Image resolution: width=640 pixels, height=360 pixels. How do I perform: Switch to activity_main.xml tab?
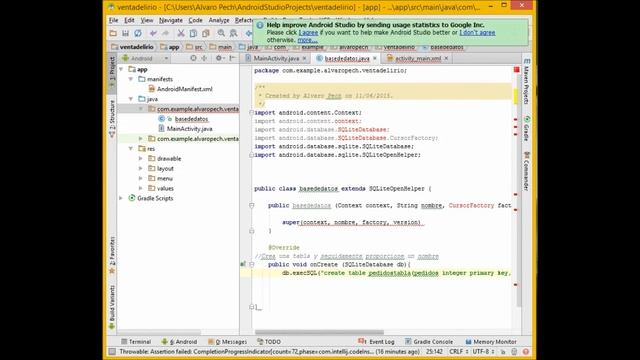418,58
